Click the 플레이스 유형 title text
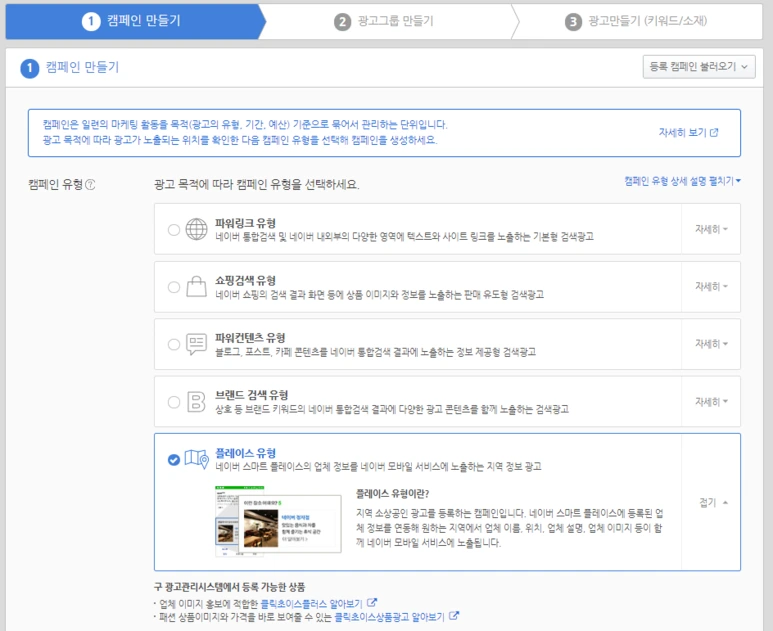773x631 pixels. coord(246,453)
